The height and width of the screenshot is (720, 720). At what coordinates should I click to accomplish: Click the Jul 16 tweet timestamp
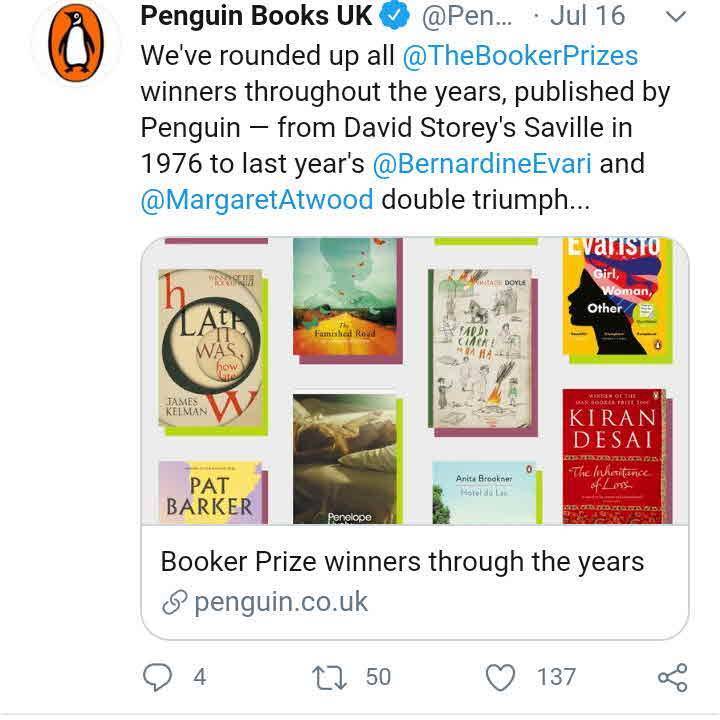click(x=602, y=17)
